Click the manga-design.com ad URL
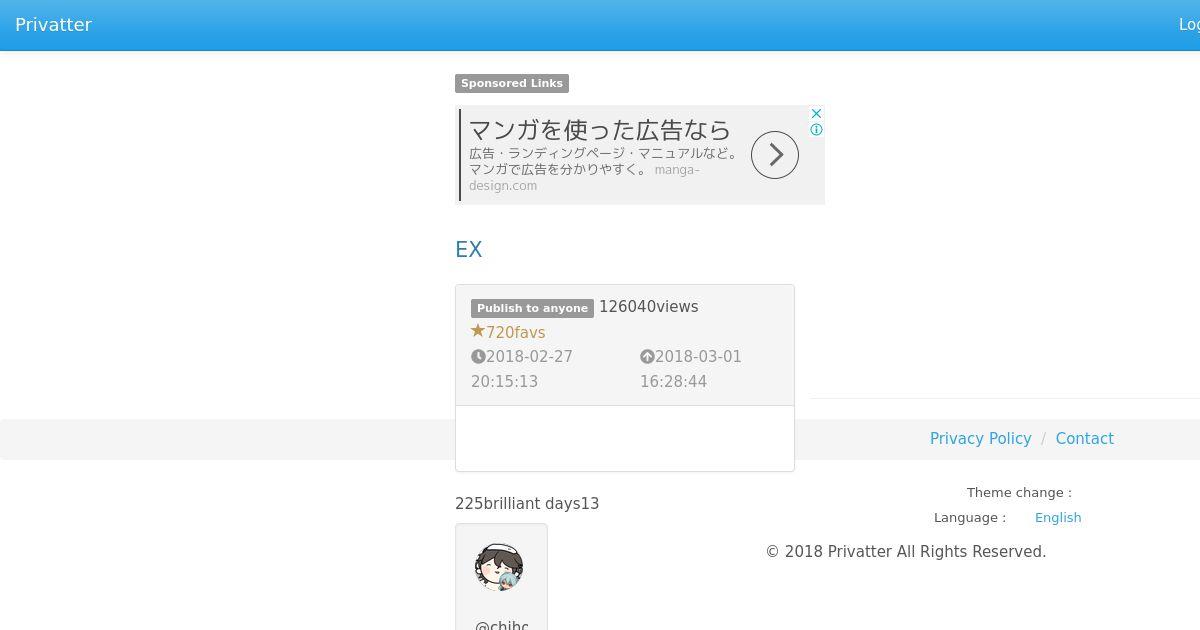 click(x=584, y=178)
